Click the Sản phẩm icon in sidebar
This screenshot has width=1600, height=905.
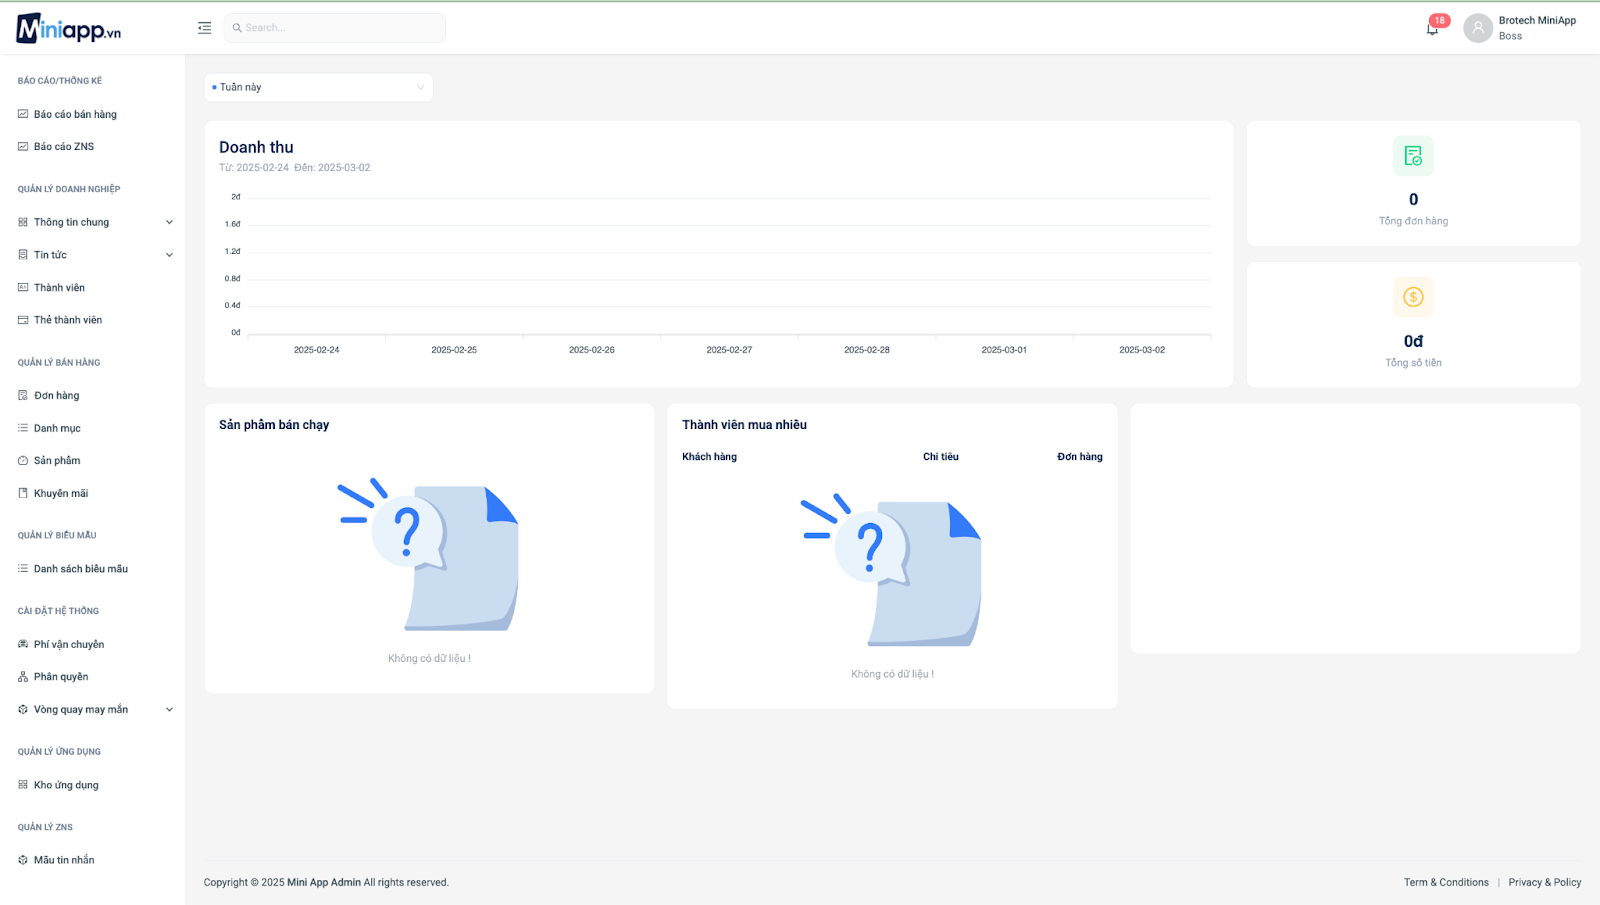(x=23, y=460)
